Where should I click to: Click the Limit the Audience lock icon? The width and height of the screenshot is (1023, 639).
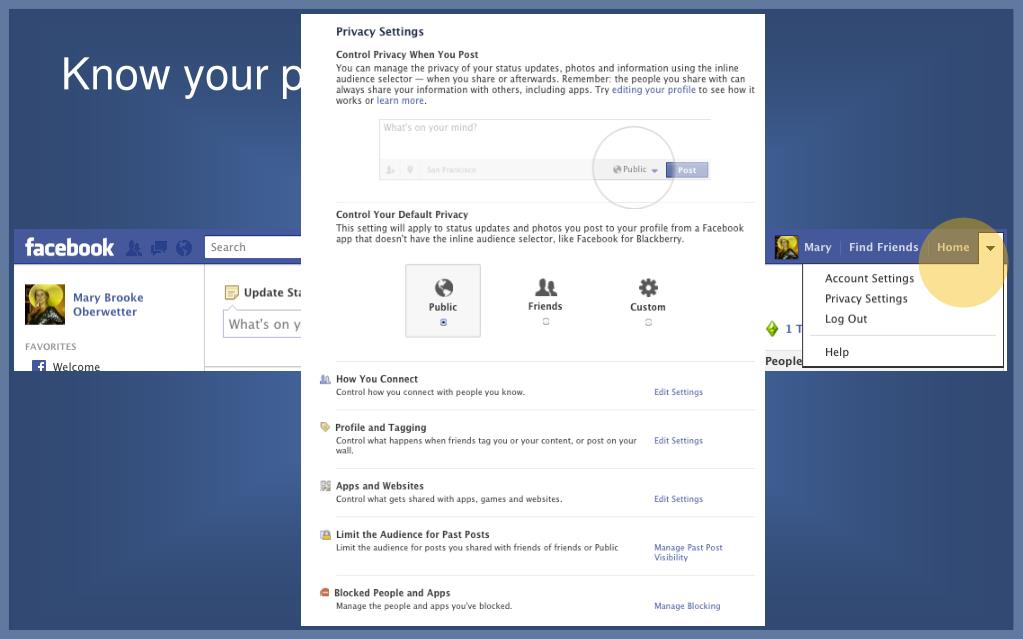pyautogui.click(x=325, y=535)
